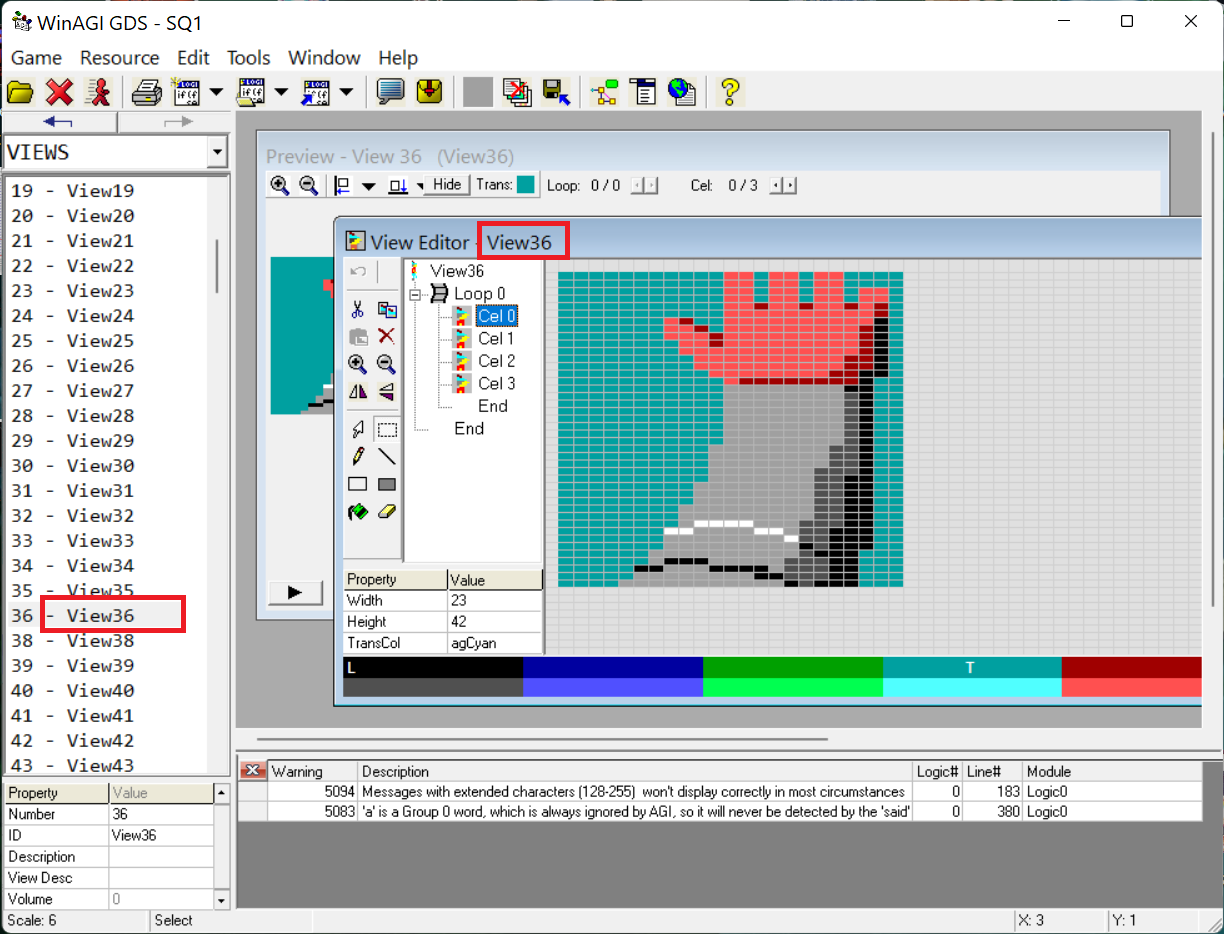The height and width of the screenshot is (934, 1224).
Task: Activate the paint bucket fill tool
Action: pos(357,511)
